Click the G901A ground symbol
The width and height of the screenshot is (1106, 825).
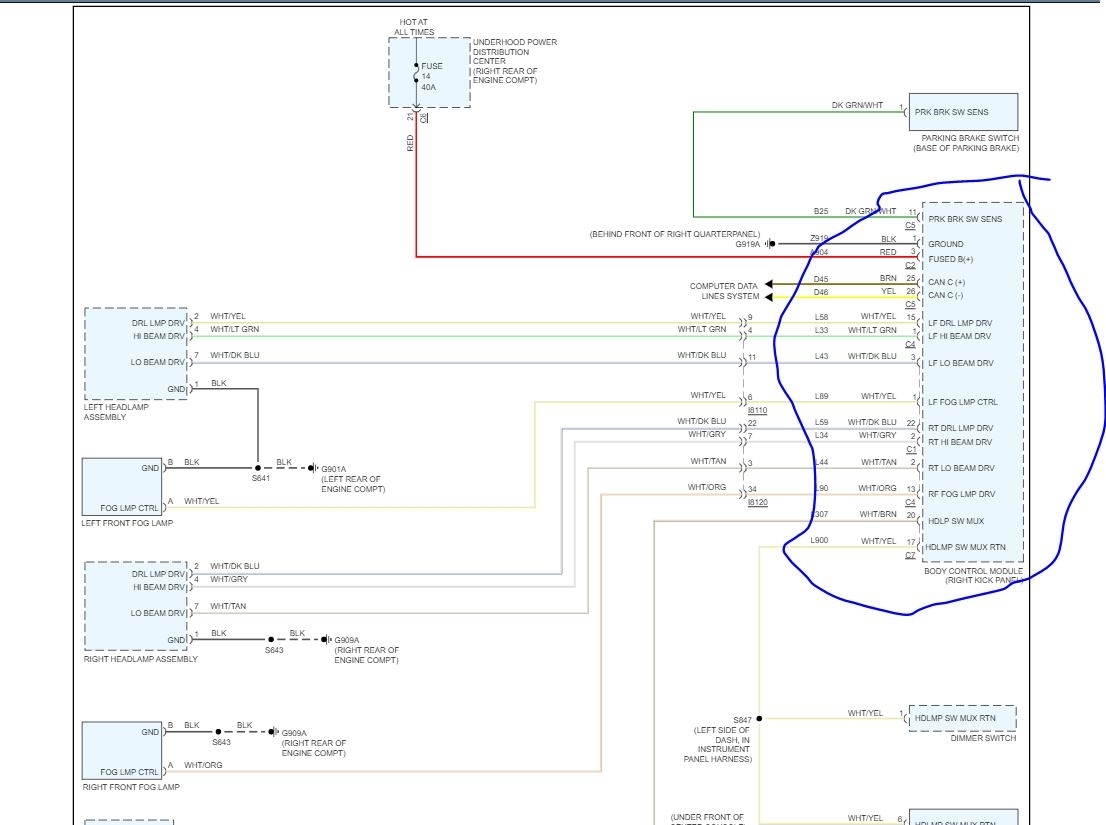(x=313, y=468)
